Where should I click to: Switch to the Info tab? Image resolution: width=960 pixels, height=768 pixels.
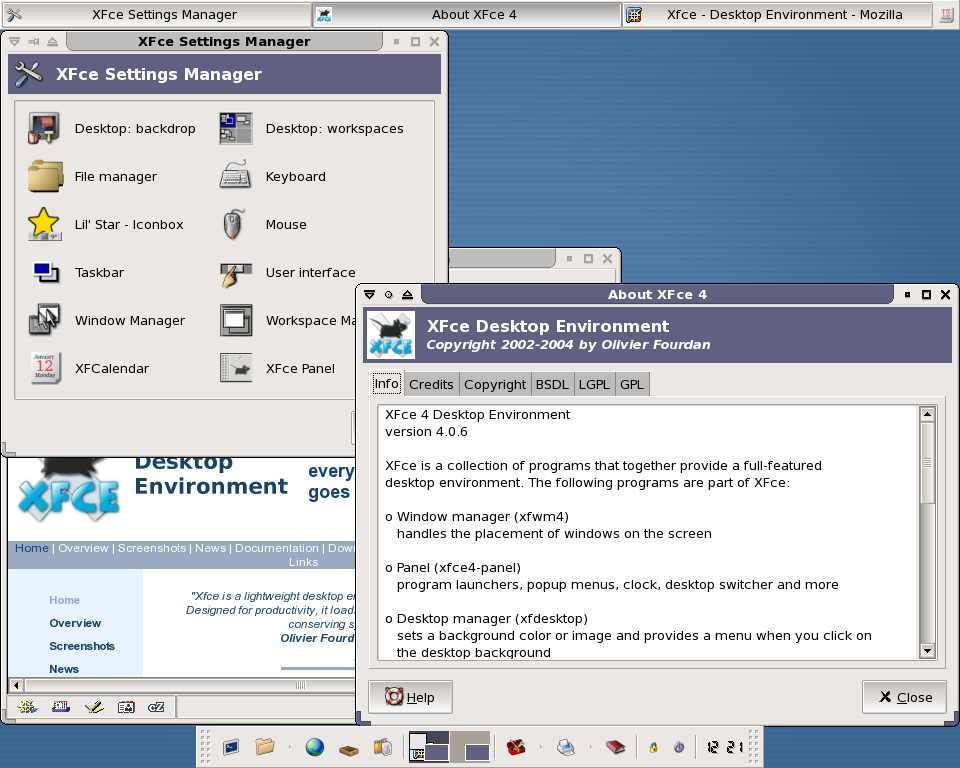pyautogui.click(x=386, y=383)
